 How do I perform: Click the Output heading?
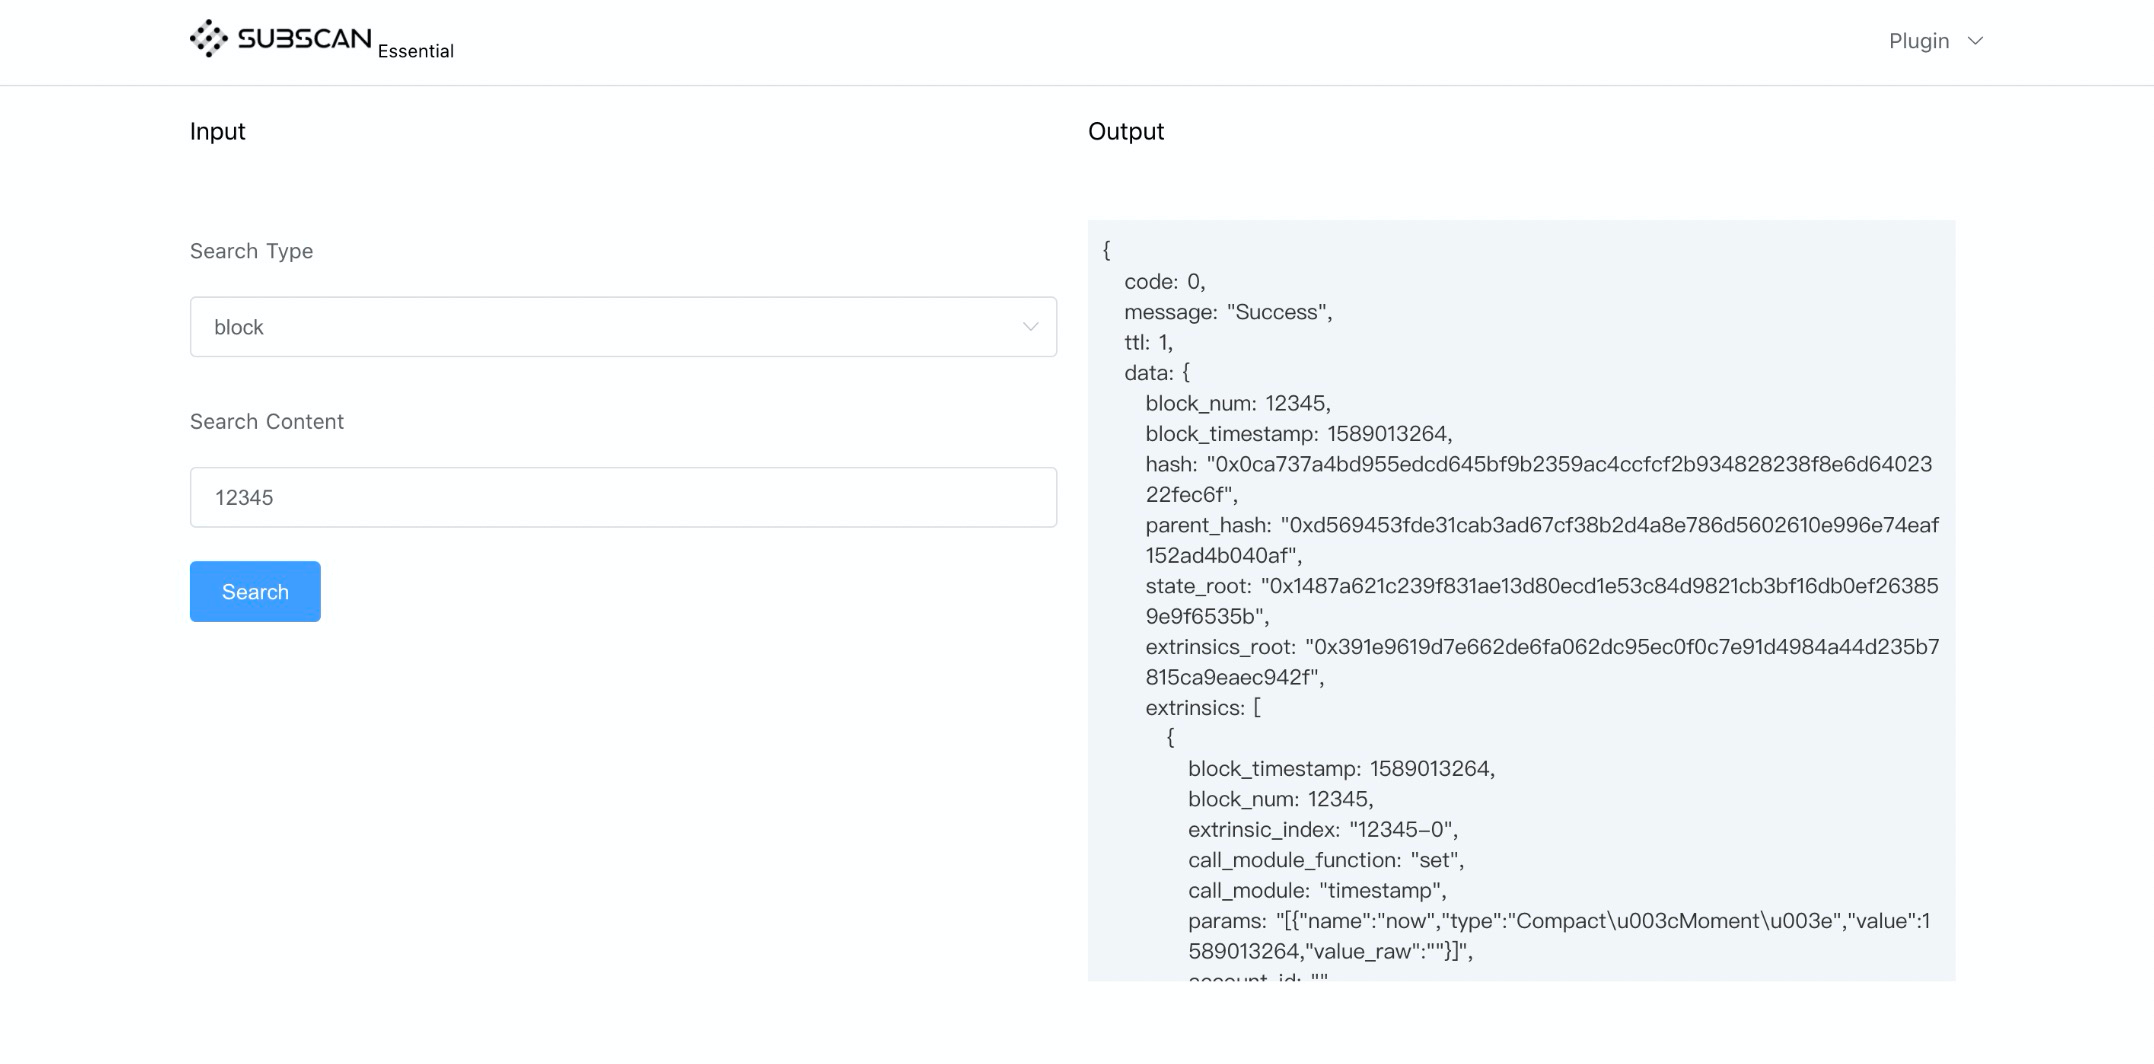(1126, 131)
